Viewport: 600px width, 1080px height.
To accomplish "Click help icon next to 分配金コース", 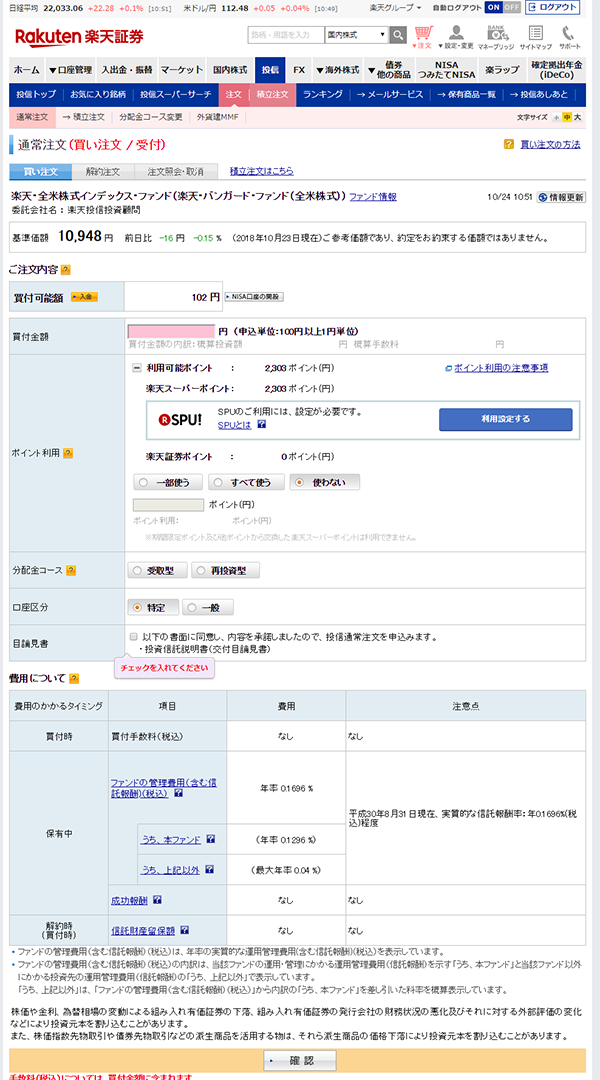I will pos(71,570).
